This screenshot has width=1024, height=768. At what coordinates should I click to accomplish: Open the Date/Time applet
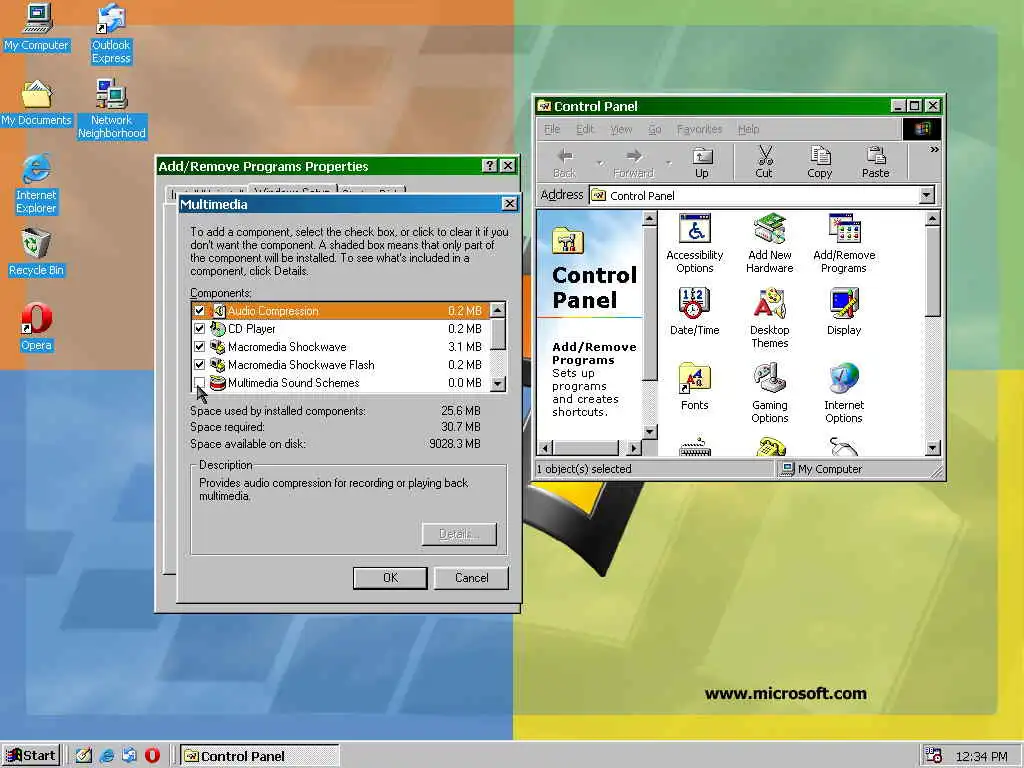(x=694, y=312)
